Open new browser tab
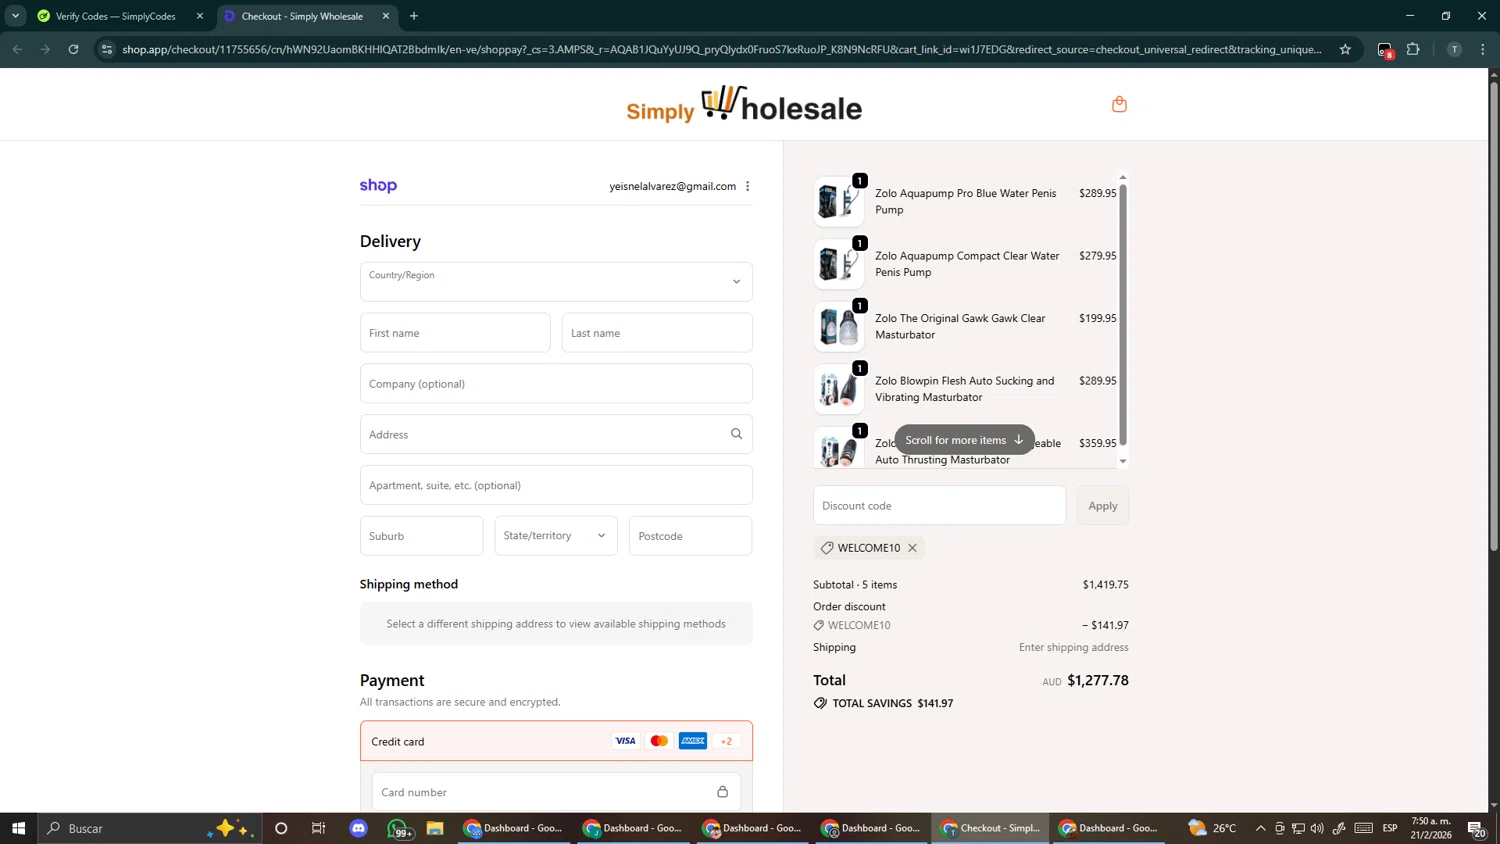The image size is (1500, 844). (414, 16)
